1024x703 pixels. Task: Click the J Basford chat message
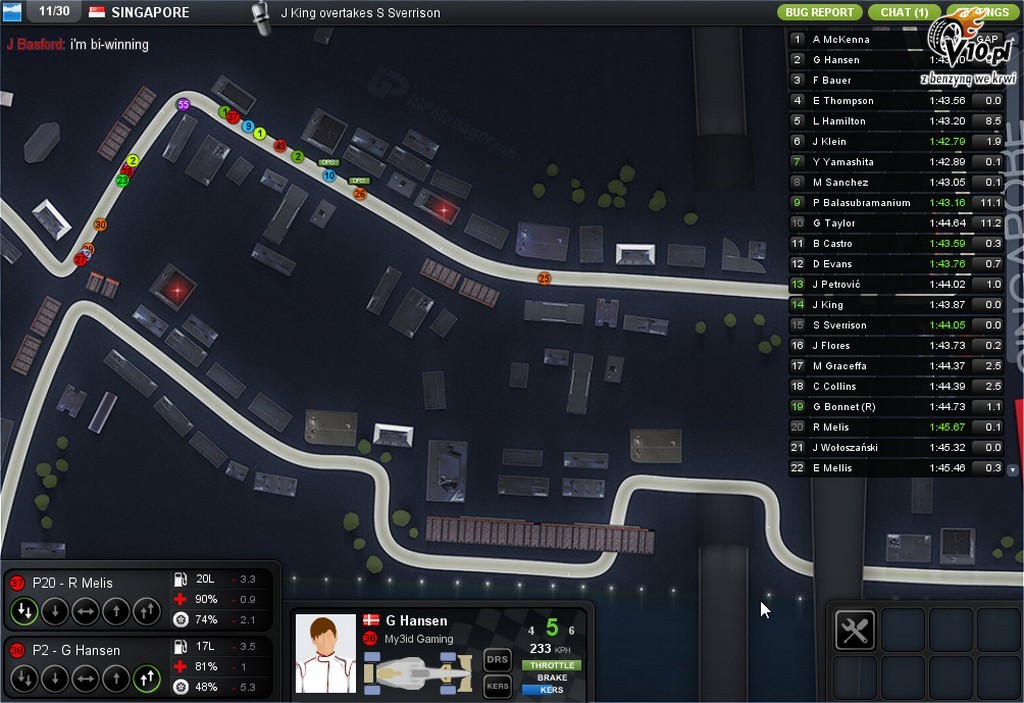click(78, 44)
